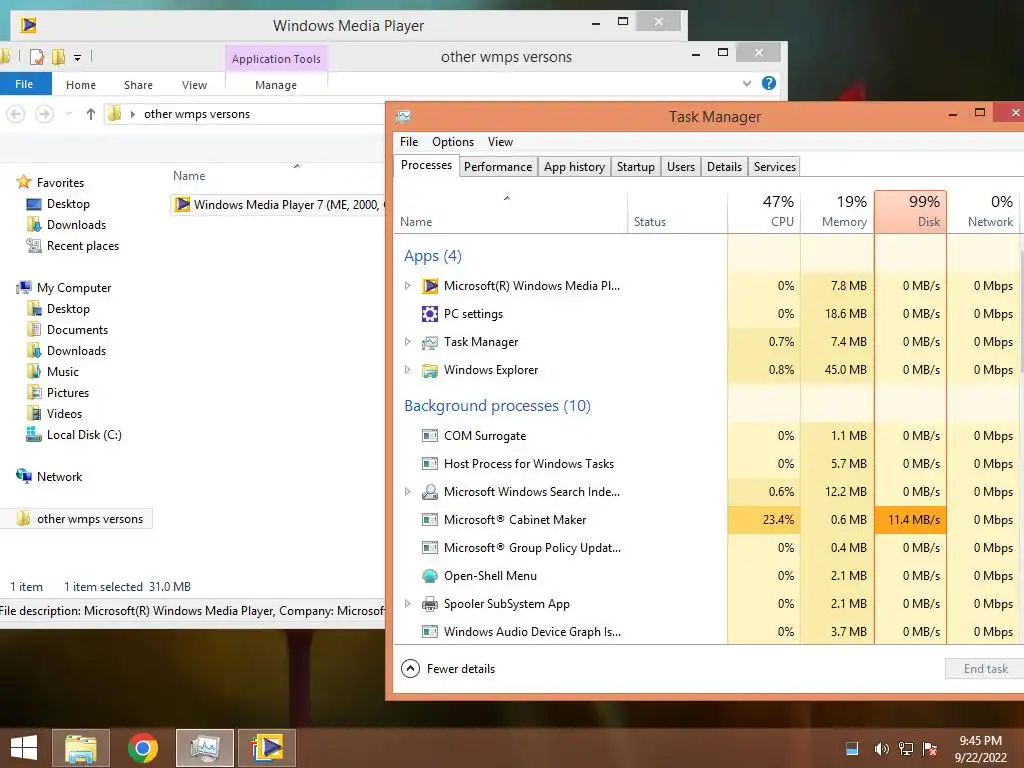Expand Microsoft Windows Search Indexer row

point(408,492)
